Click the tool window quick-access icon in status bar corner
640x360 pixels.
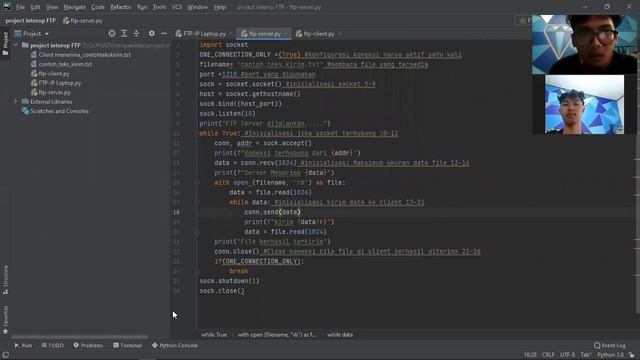[x=5, y=355]
